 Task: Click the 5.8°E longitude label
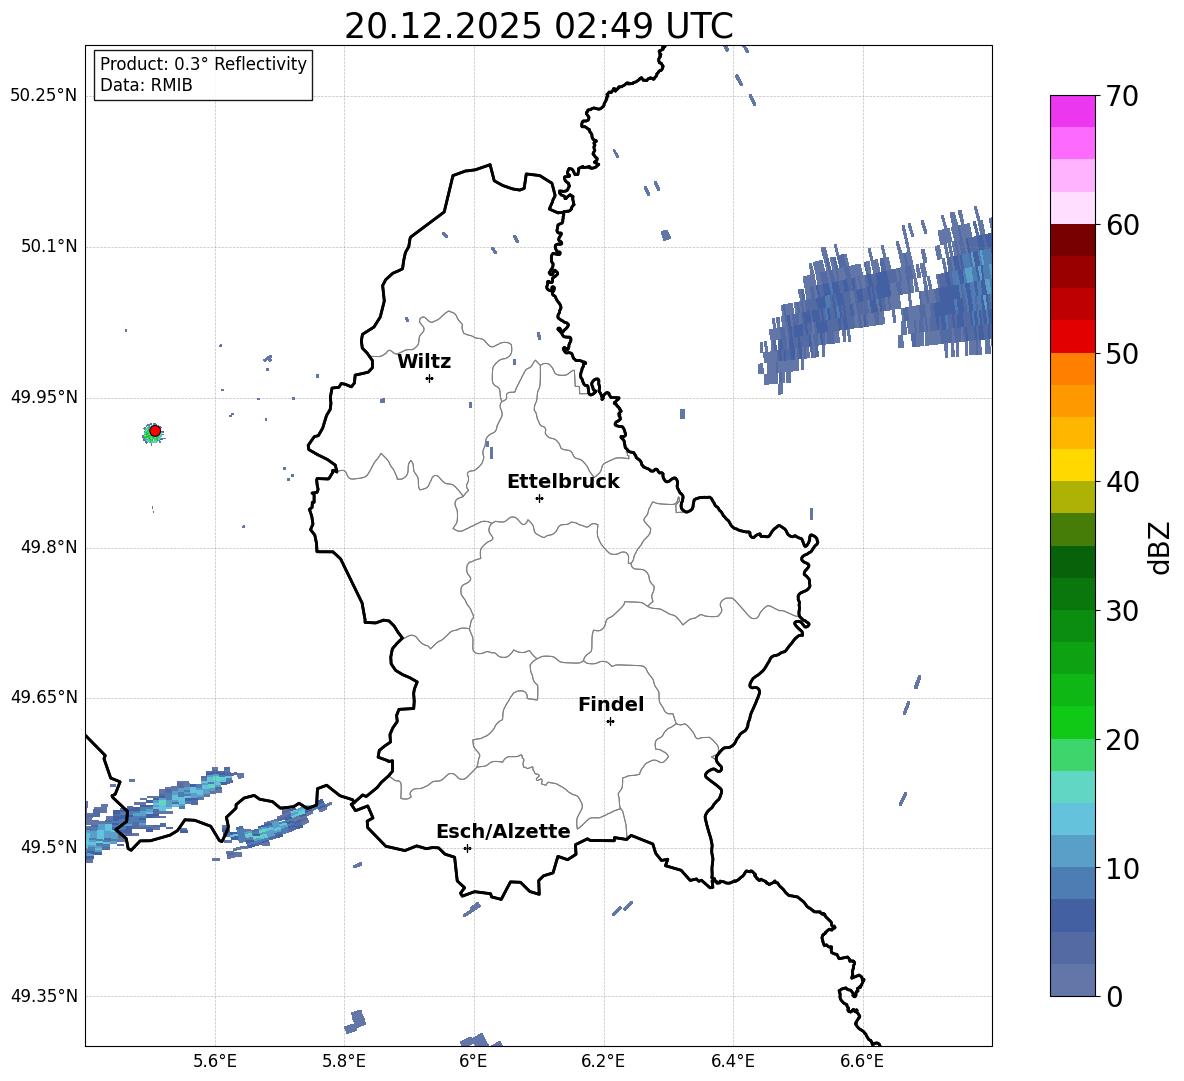pyautogui.click(x=344, y=1062)
